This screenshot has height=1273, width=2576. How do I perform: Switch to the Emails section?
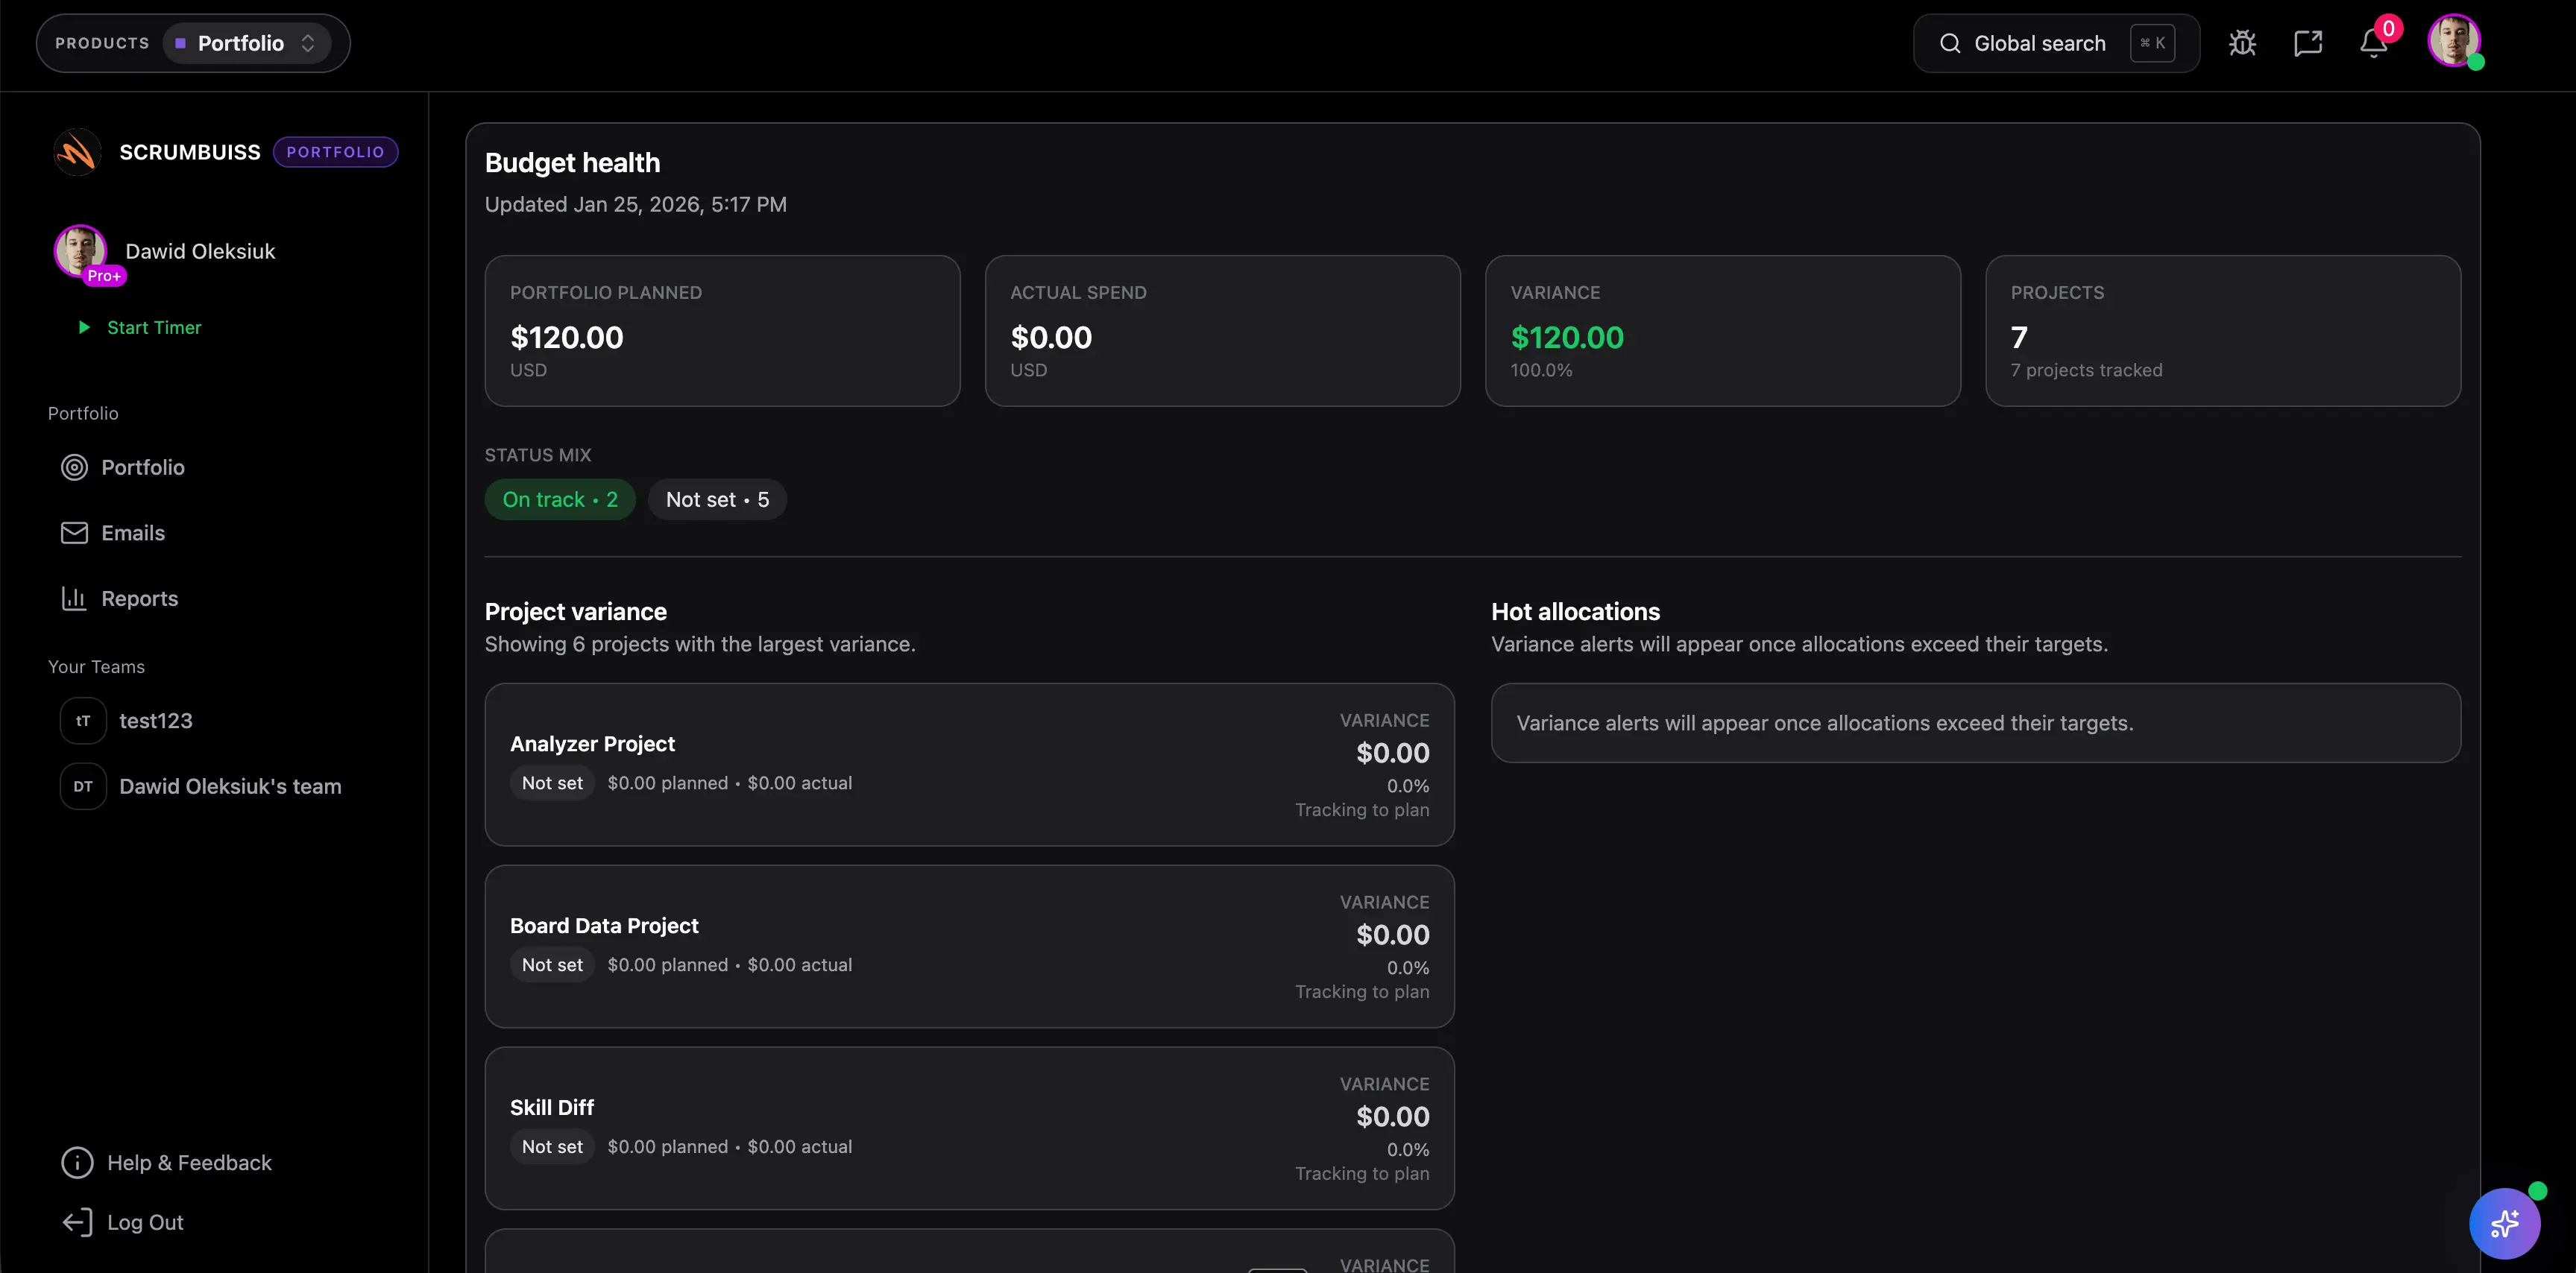[x=134, y=533]
